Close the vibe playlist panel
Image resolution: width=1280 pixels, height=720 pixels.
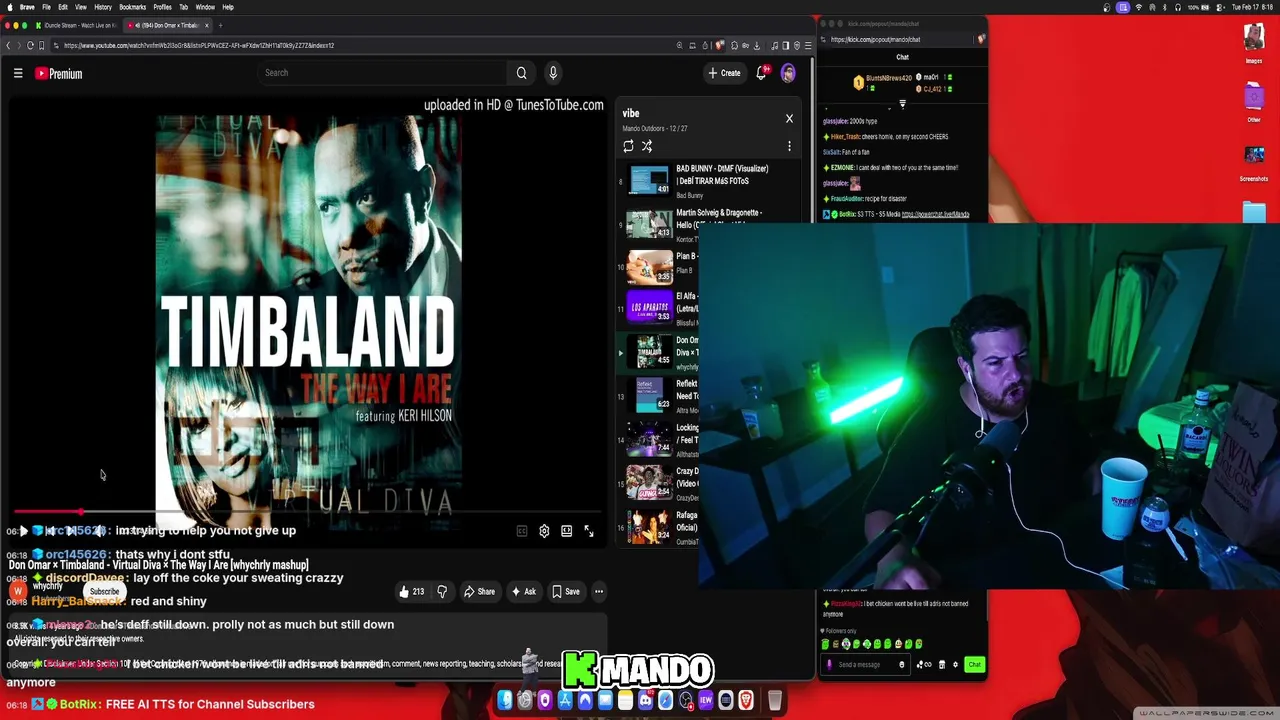[789, 118]
